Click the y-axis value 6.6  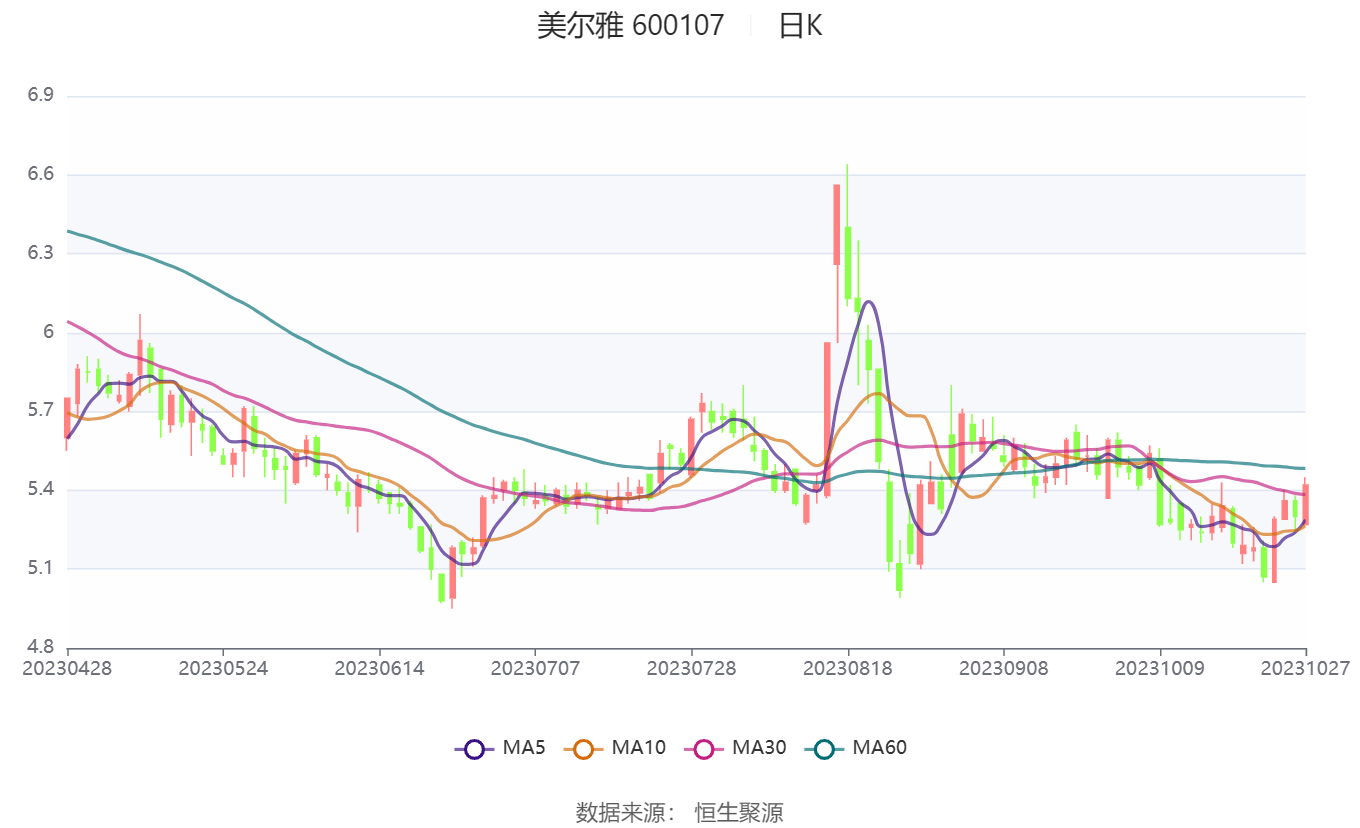pyautogui.click(x=40, y=175)
